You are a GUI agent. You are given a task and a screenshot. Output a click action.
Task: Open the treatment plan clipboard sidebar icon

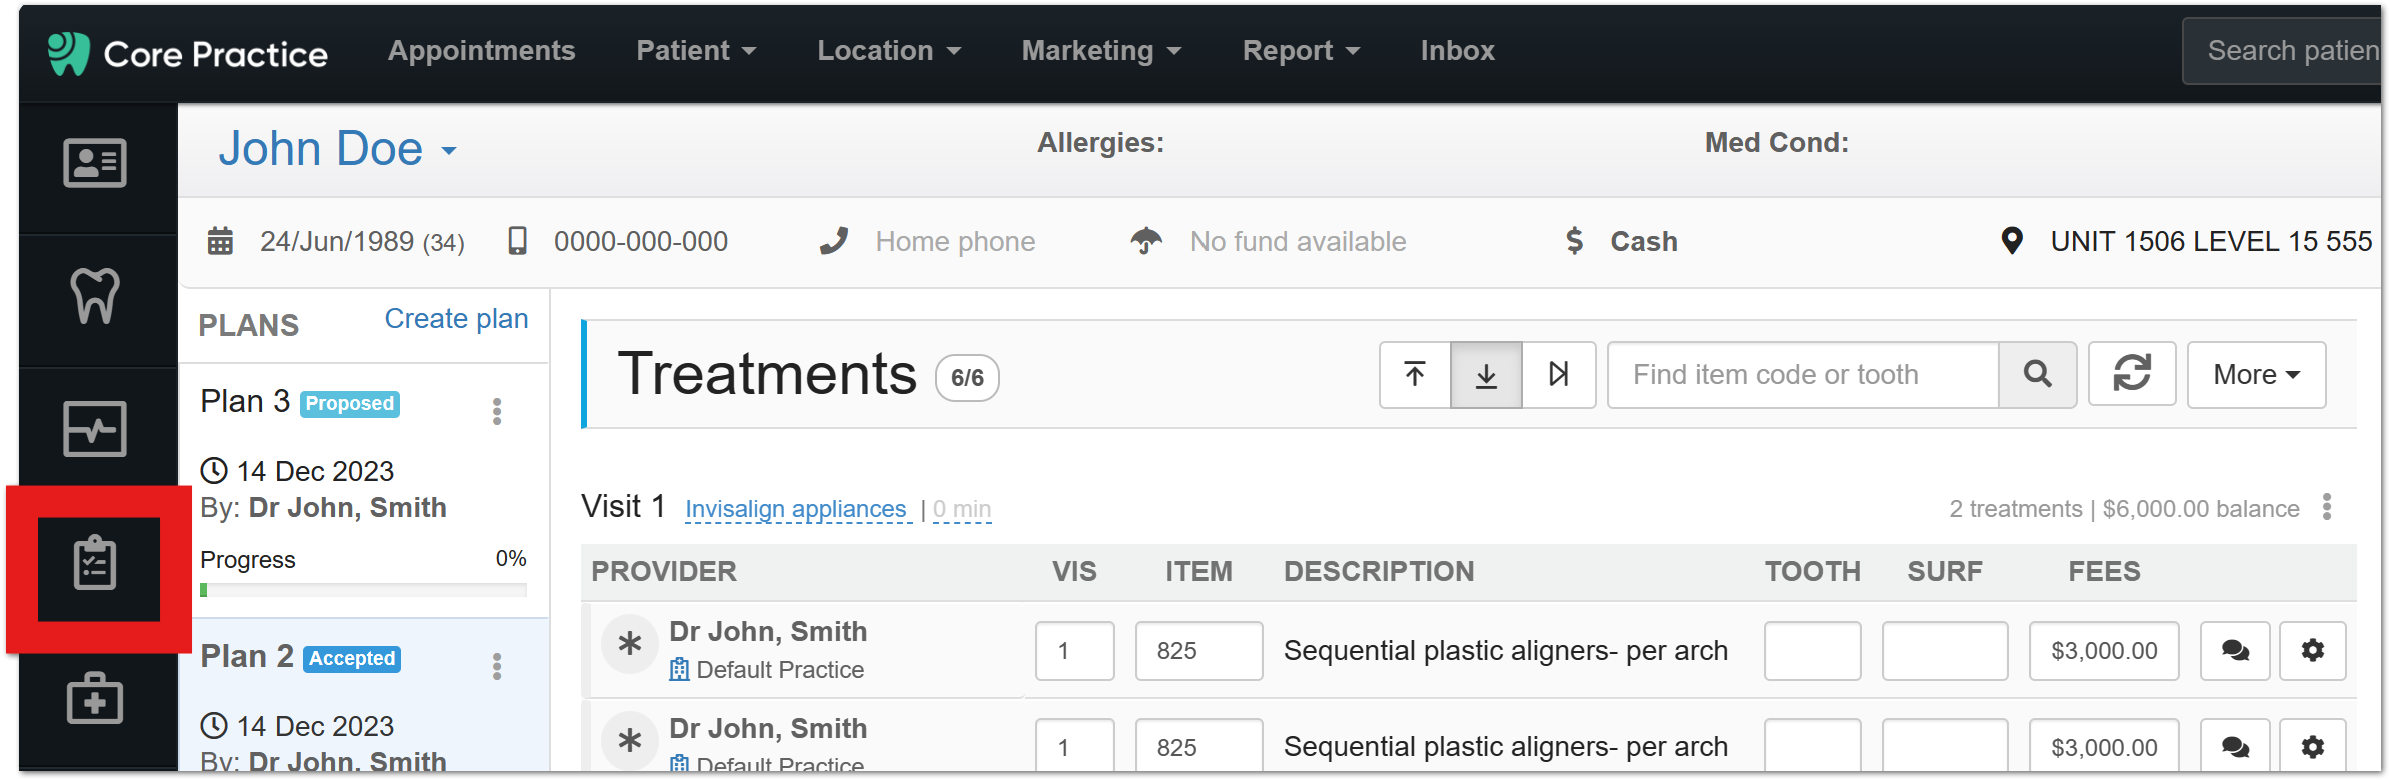[x=96, y=564]
